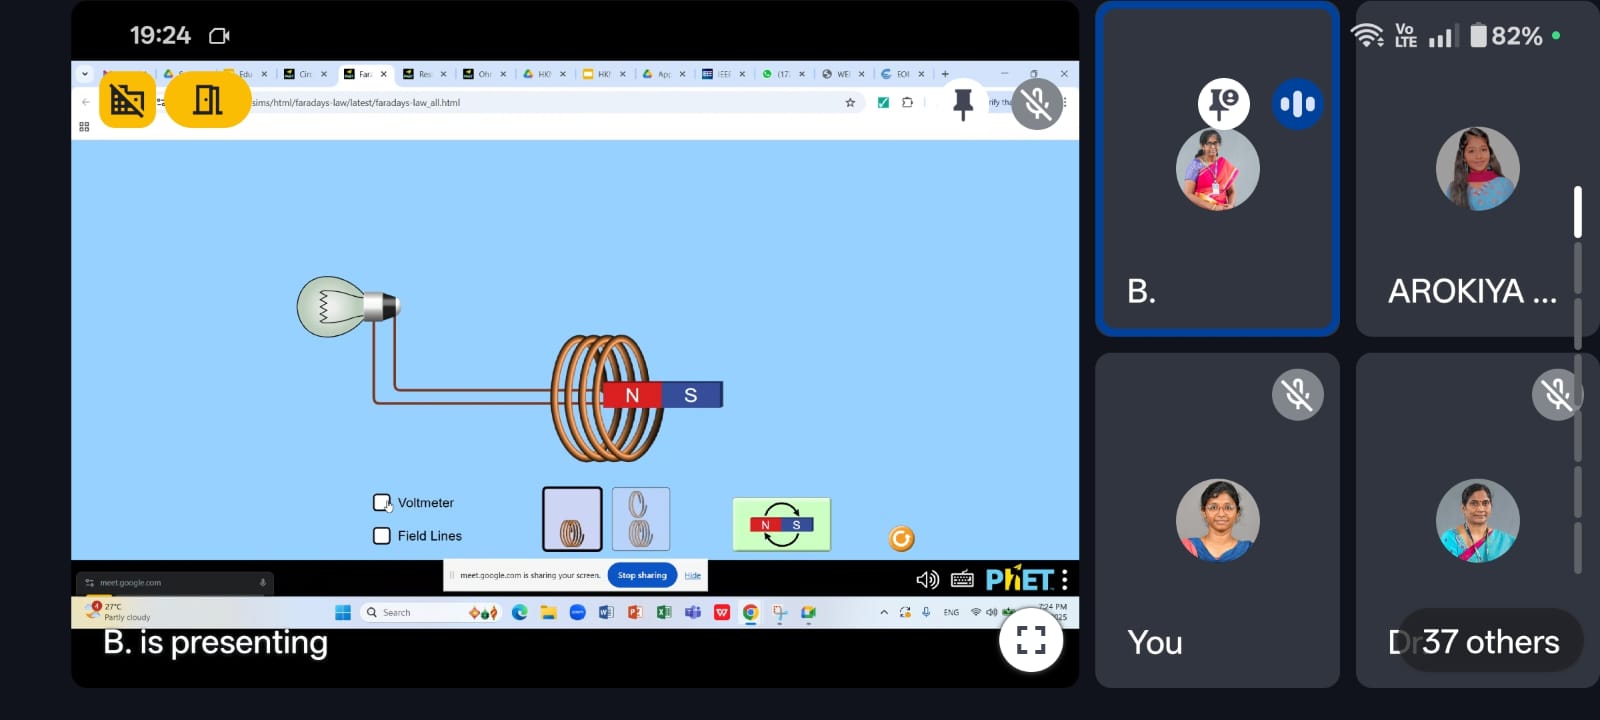Click the PhET logo

click(1019, 579)
